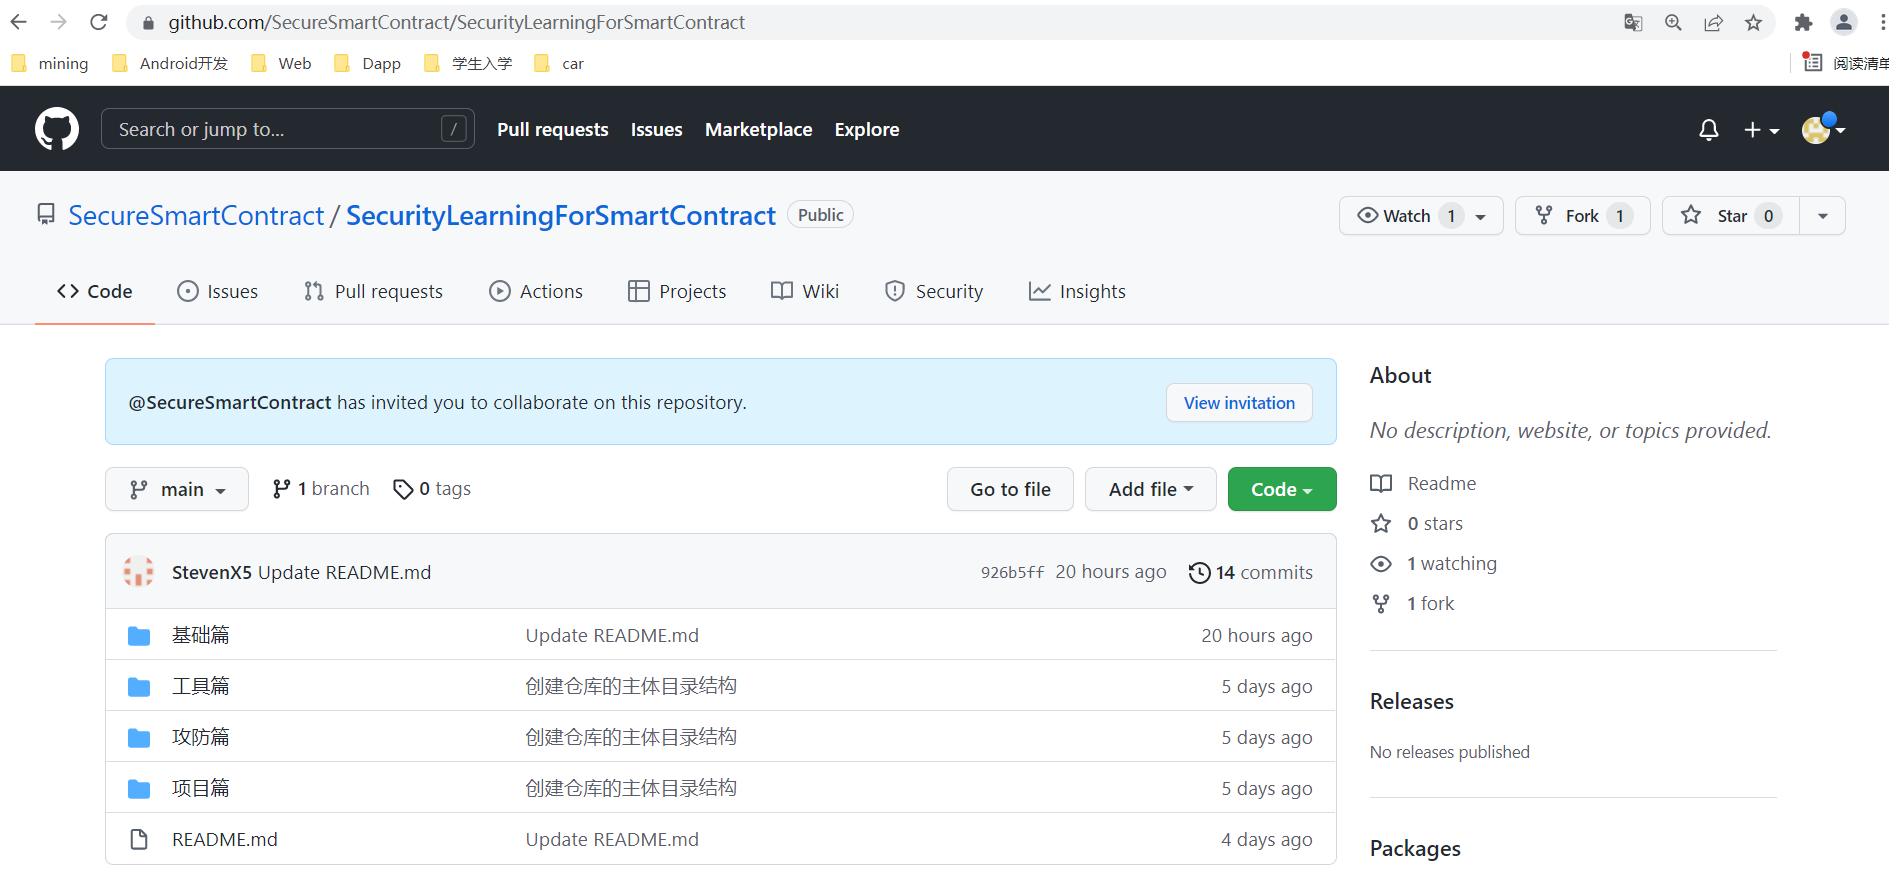Click the GitHub Octocat logo
Image resolution: width=1889 pixels, height=874 pixels.
(57, 129)
